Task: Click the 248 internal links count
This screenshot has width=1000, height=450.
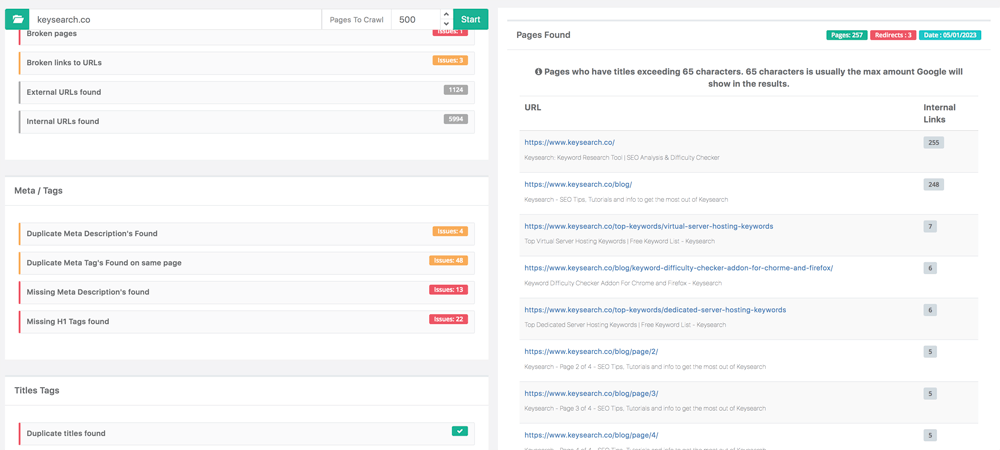Action: [933, 184]
